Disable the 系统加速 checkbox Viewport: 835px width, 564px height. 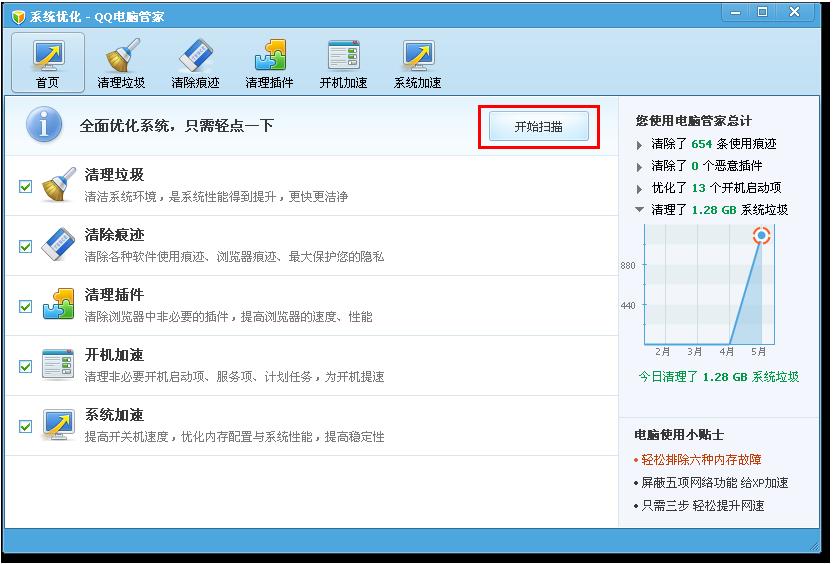click(x=25, y=426)
